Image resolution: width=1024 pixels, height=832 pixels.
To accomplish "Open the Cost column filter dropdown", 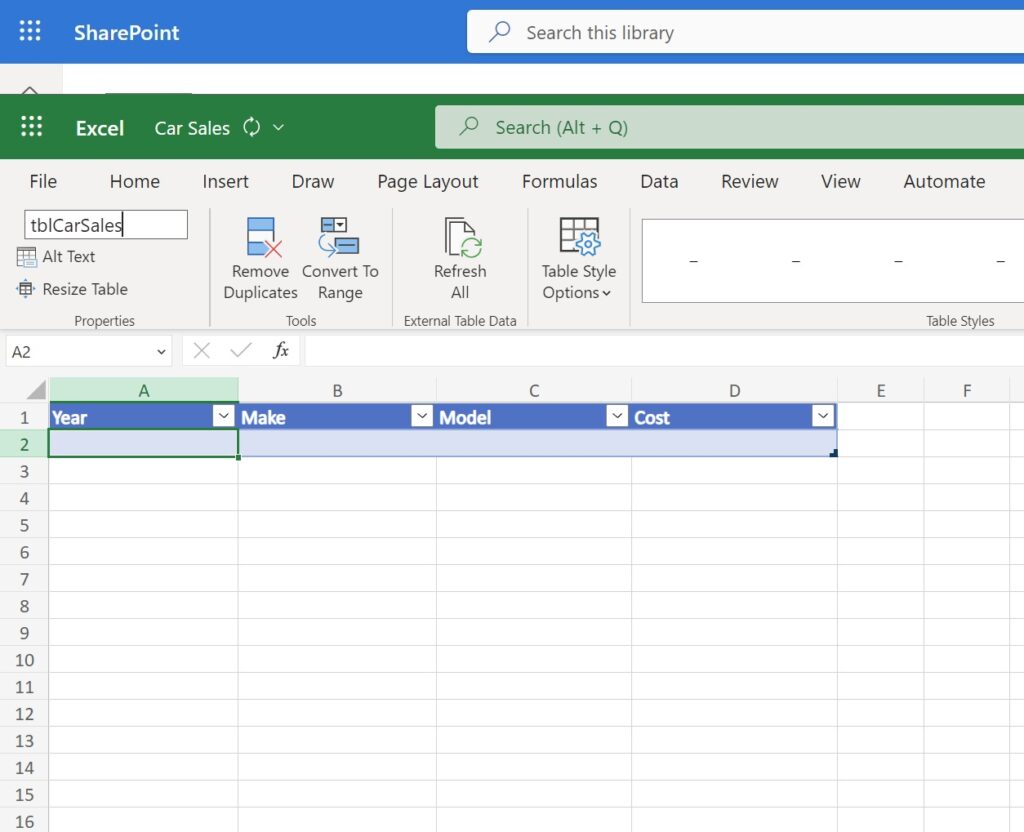I will point(823,416).
